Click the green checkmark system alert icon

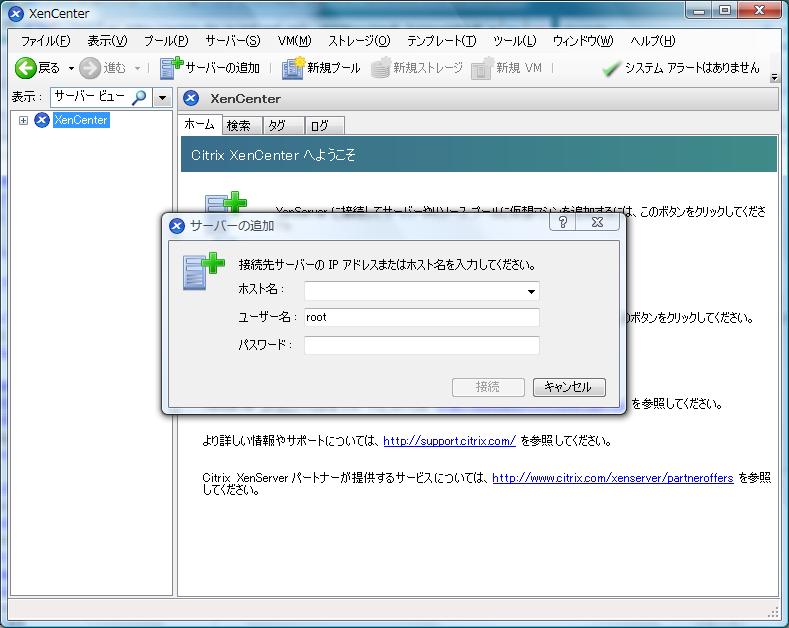point(611,68)
